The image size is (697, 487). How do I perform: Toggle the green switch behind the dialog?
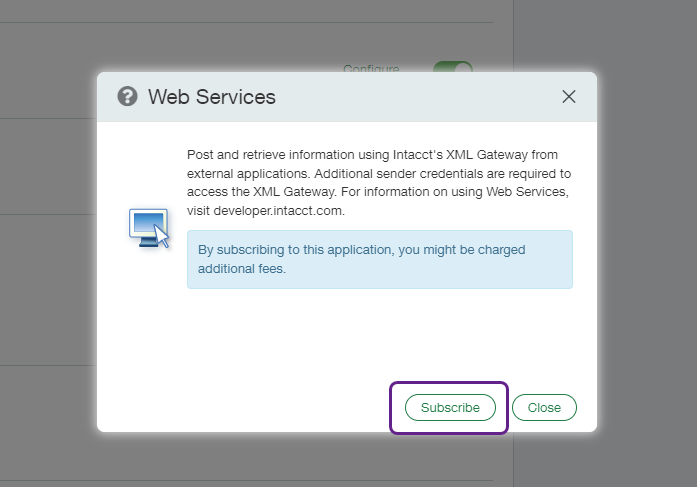[452, 68]
